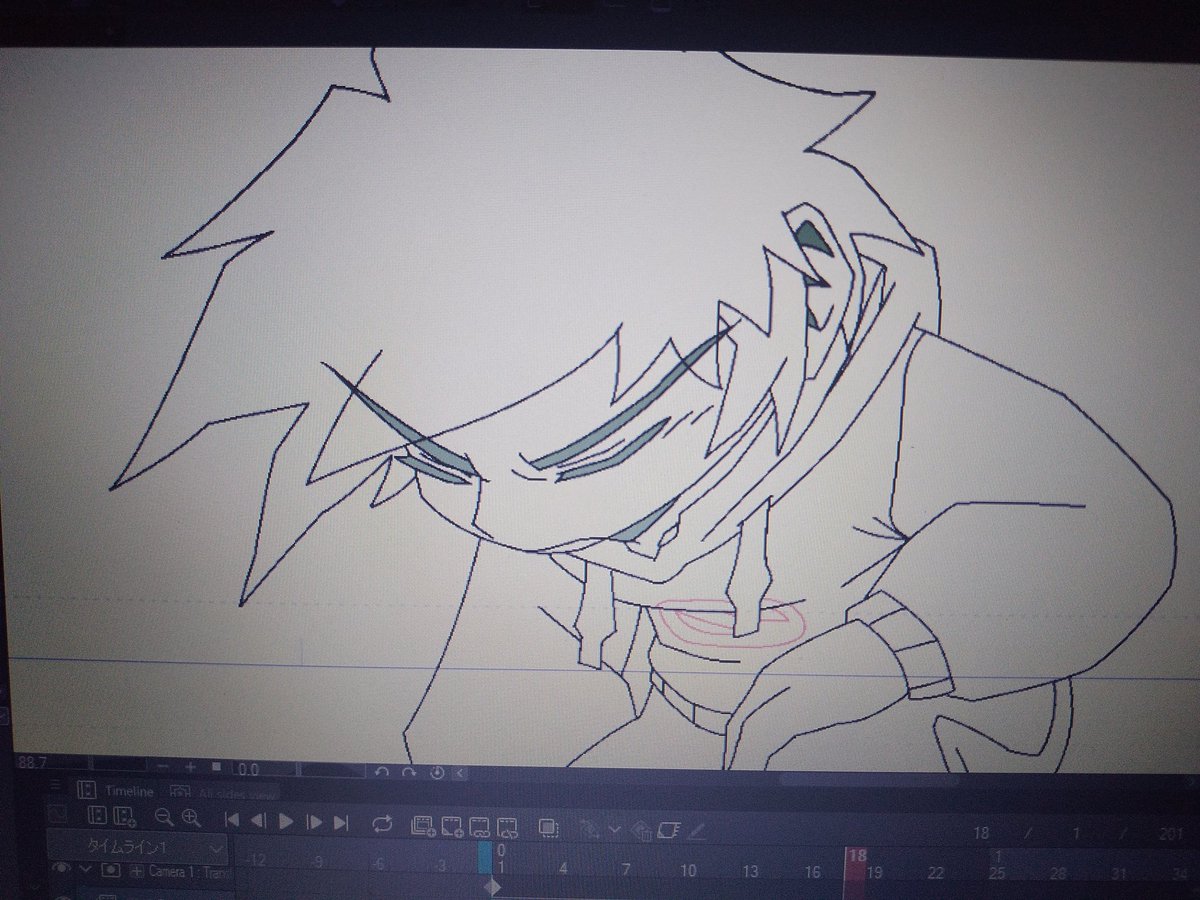
Task: Click the add keyframe icon
Action: pos(589,829)
